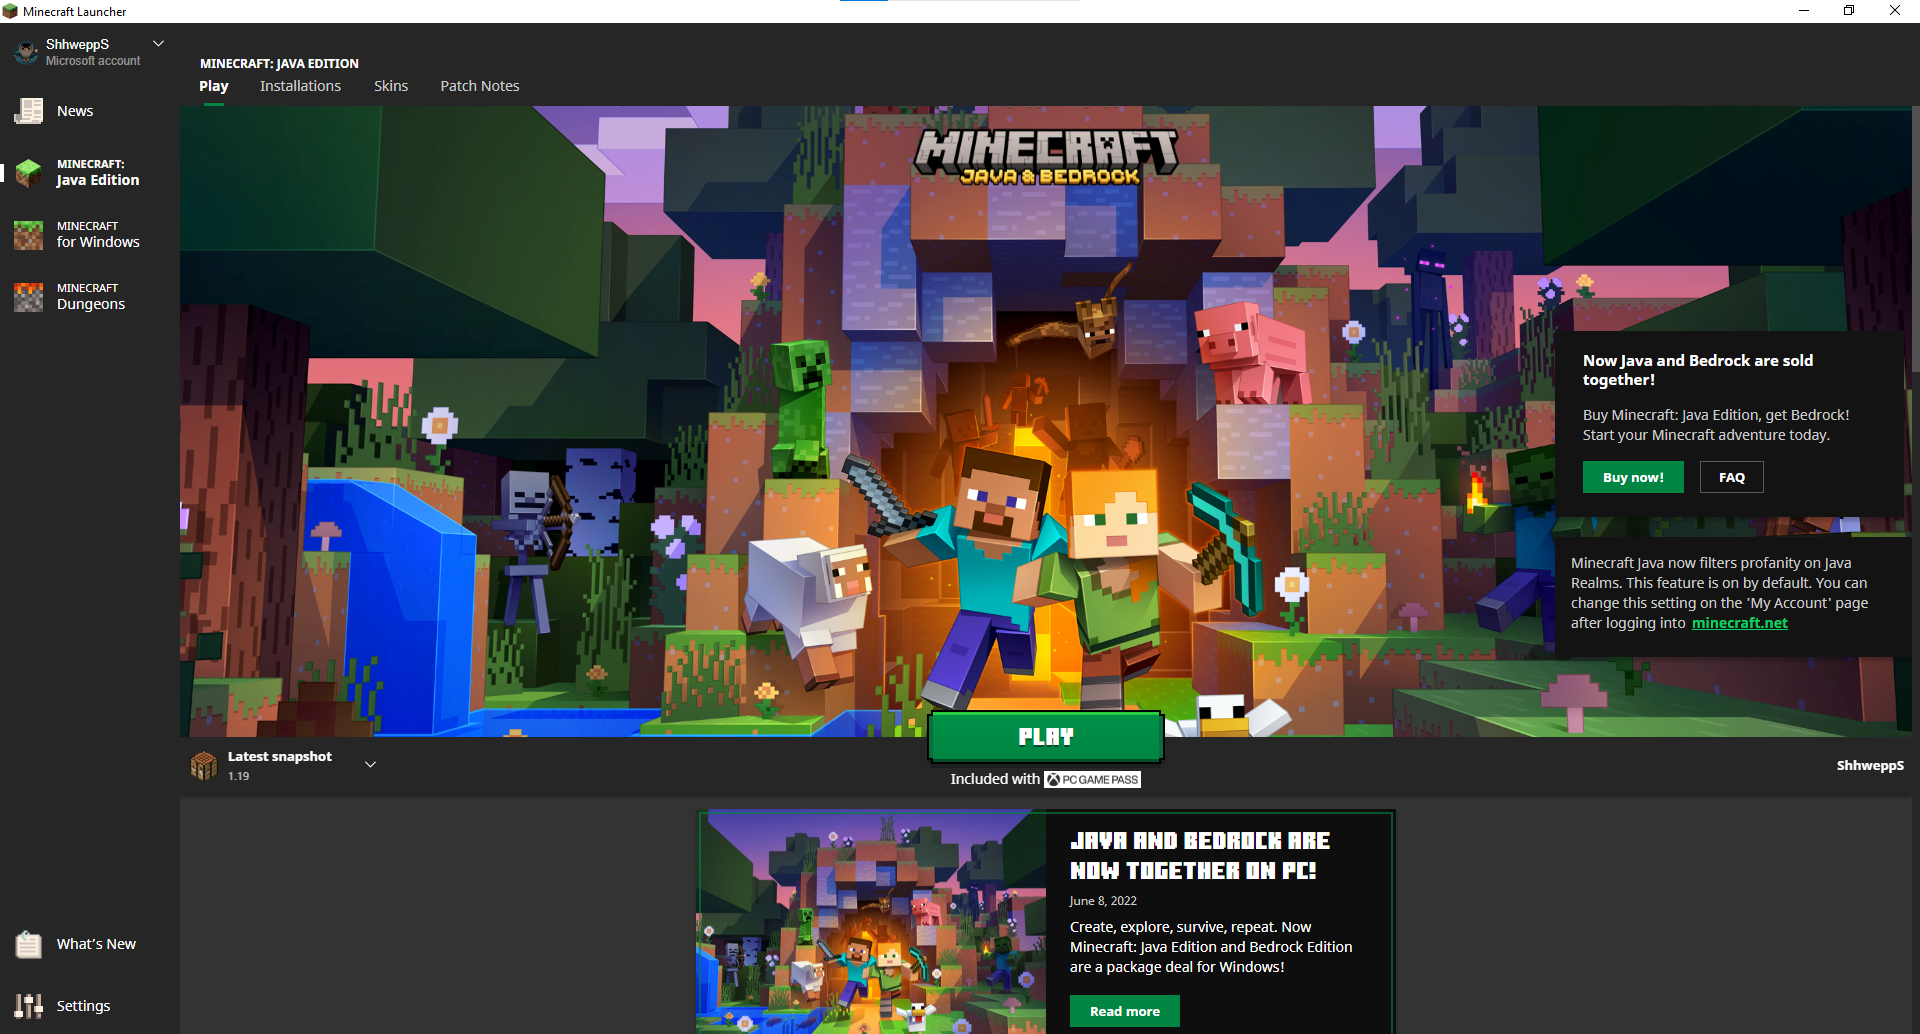1920x1034 pixels.
Task: Switch to the Installations tab
Action: pos(300,86)
